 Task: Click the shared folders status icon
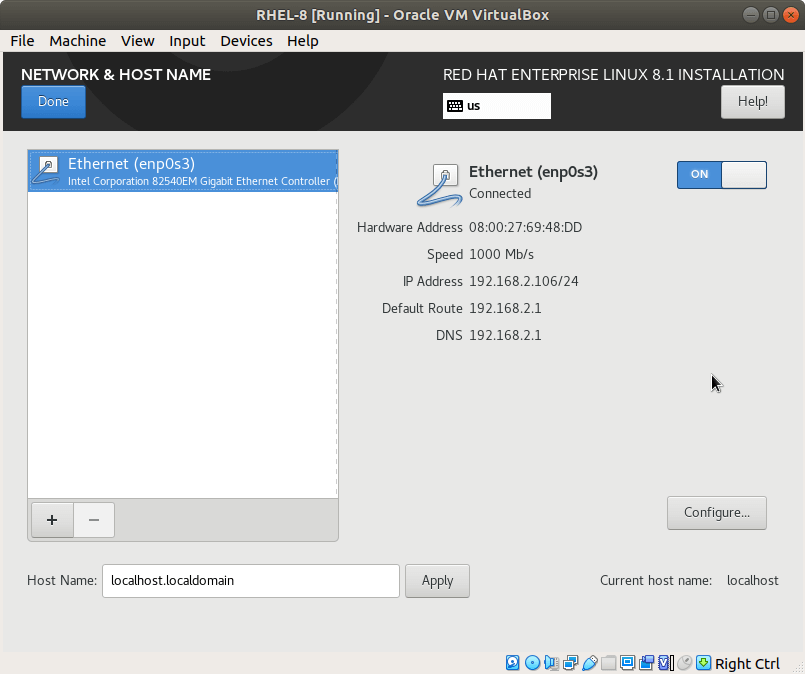click(608, 663)
